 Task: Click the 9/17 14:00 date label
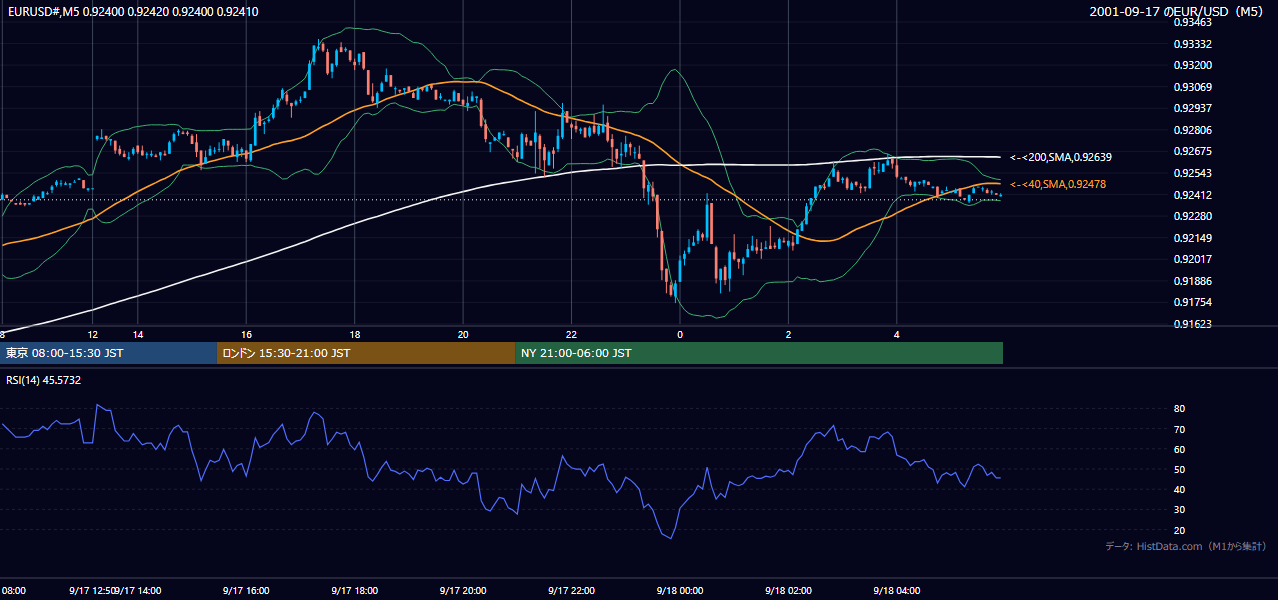coord(140,591)
